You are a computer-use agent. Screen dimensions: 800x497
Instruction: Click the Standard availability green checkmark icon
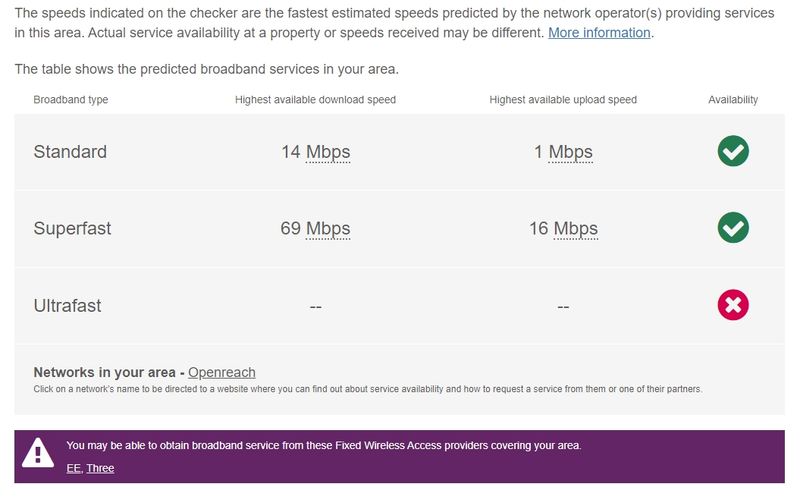(733, 152)
